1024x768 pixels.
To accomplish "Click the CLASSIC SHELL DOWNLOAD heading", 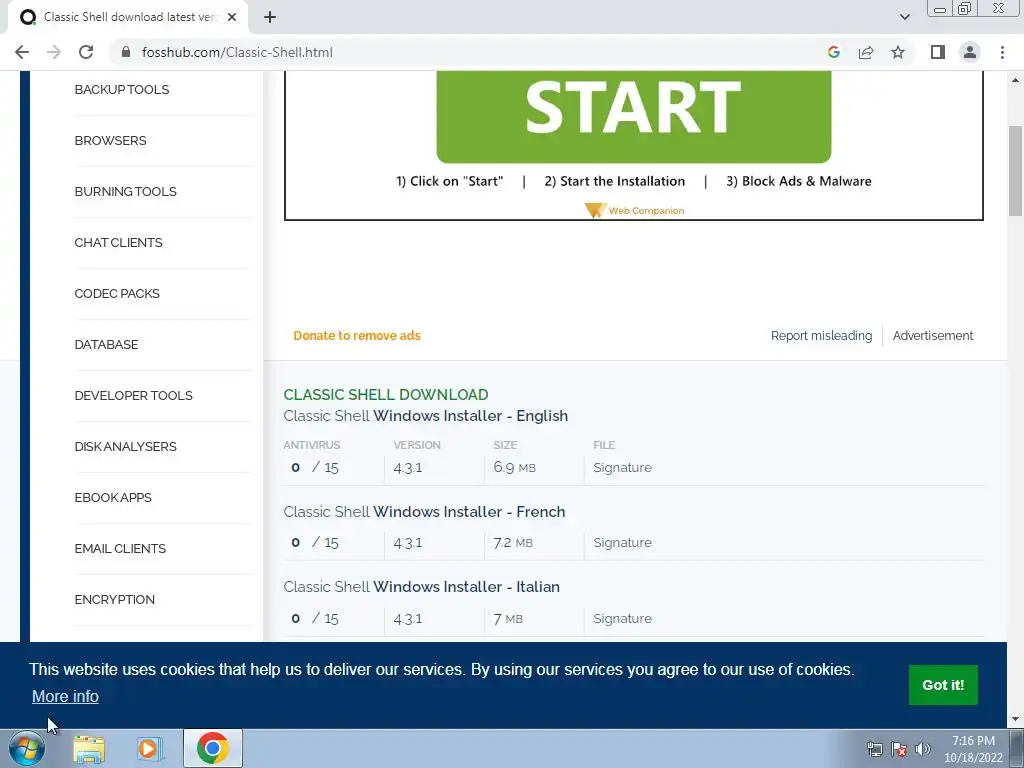I will point(385,394).
